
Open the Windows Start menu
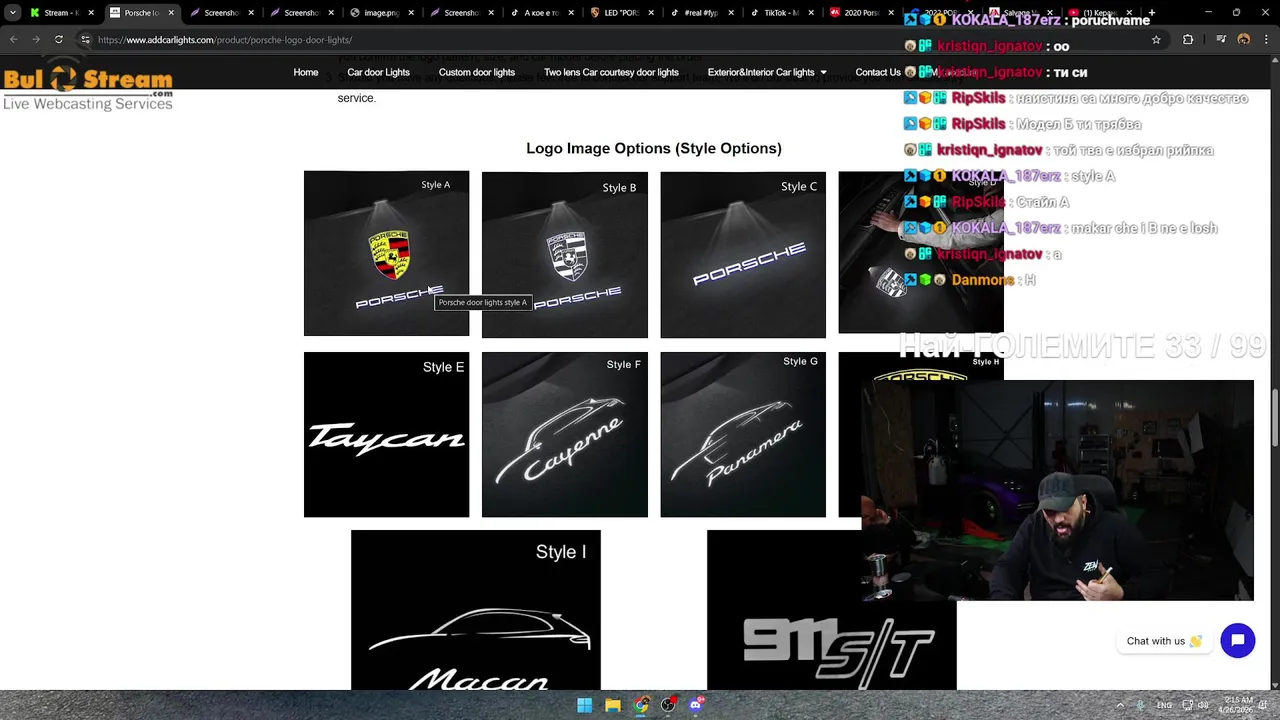tap(585, 705)
